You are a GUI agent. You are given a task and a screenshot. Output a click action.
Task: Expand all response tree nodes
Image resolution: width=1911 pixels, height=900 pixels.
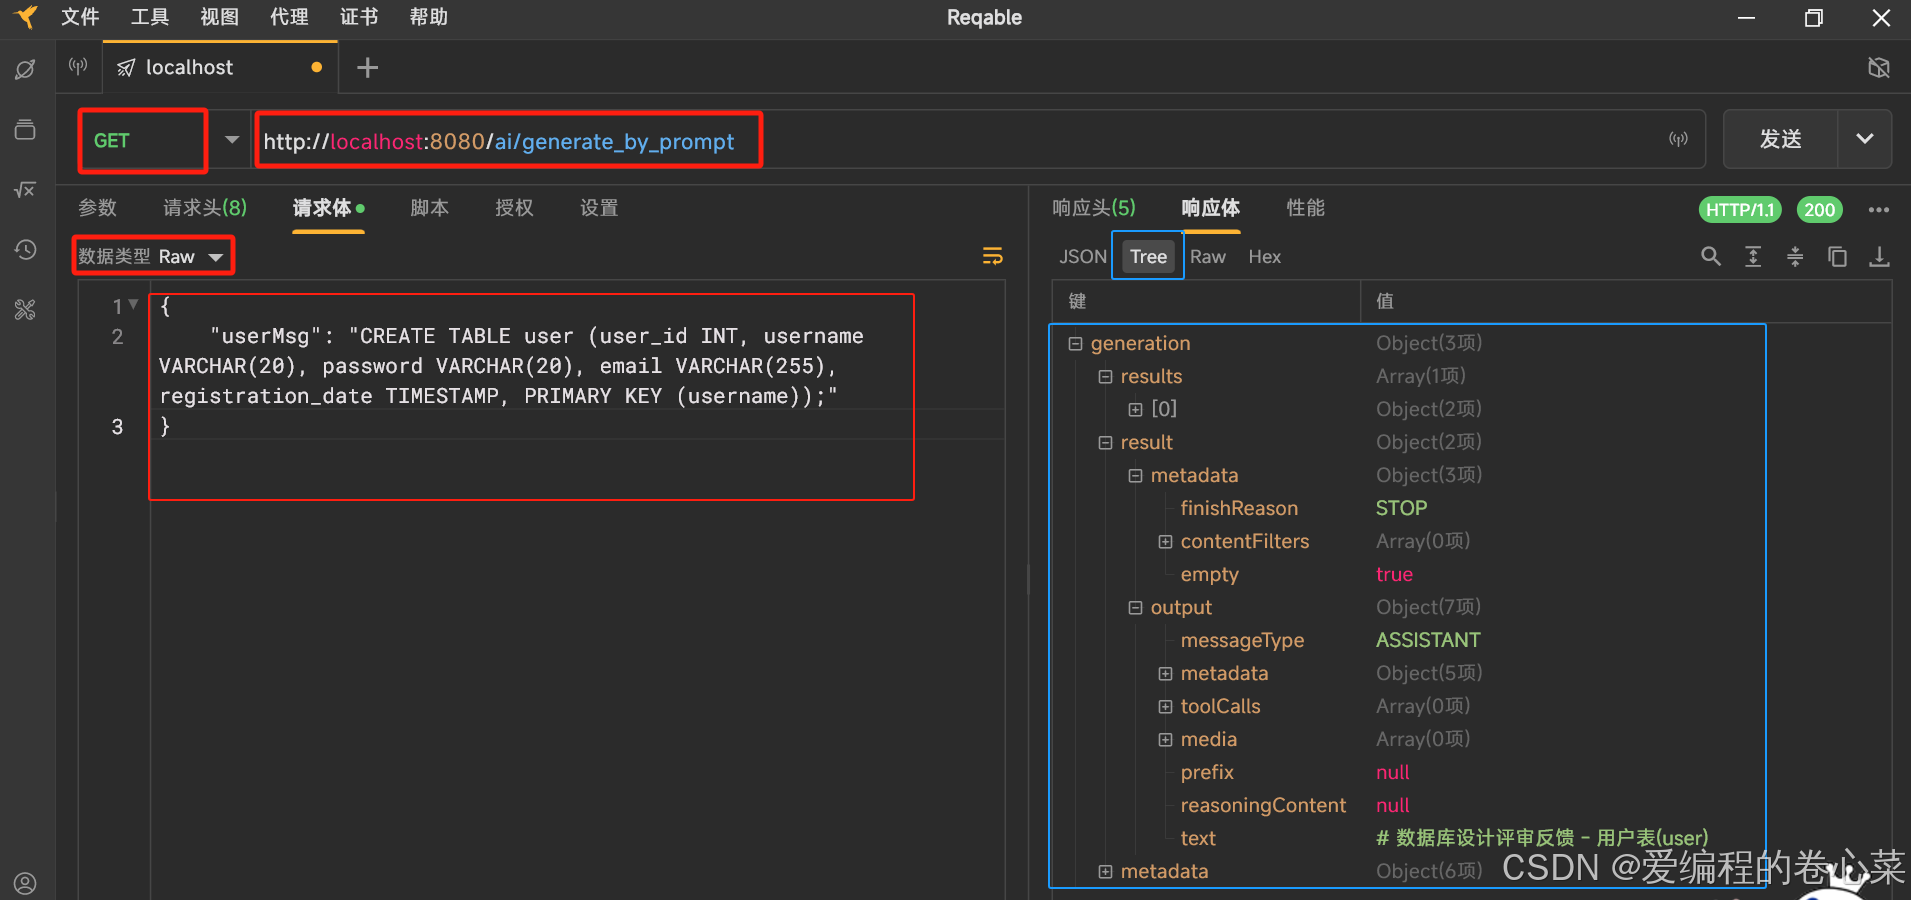point(1753,257)
